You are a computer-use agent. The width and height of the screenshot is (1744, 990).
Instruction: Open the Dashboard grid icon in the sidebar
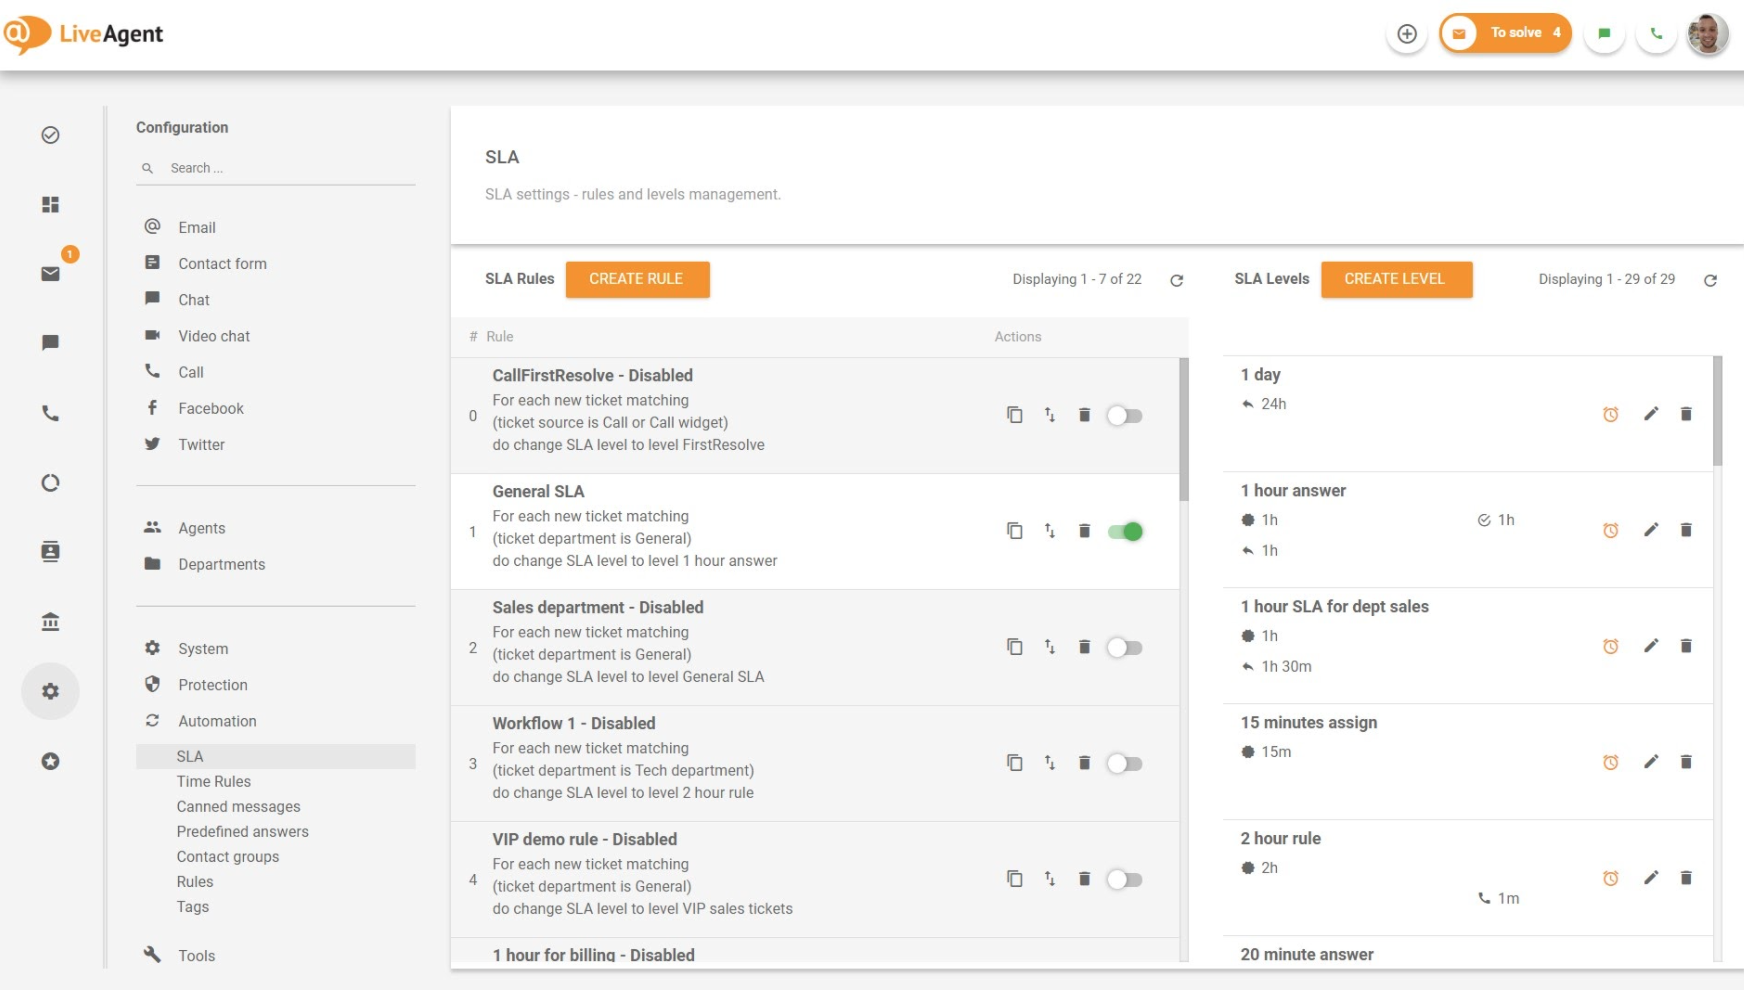[x=50, y=204]
